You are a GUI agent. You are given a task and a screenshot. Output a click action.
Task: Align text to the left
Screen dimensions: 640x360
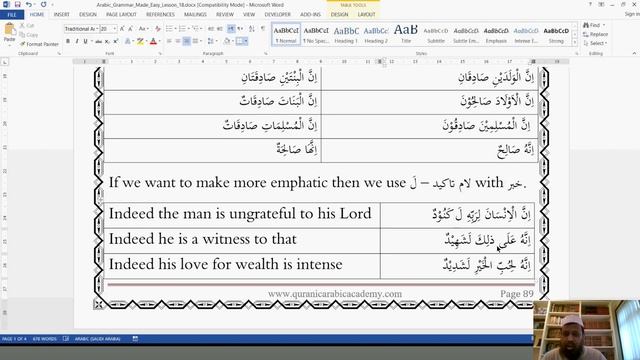169,41
